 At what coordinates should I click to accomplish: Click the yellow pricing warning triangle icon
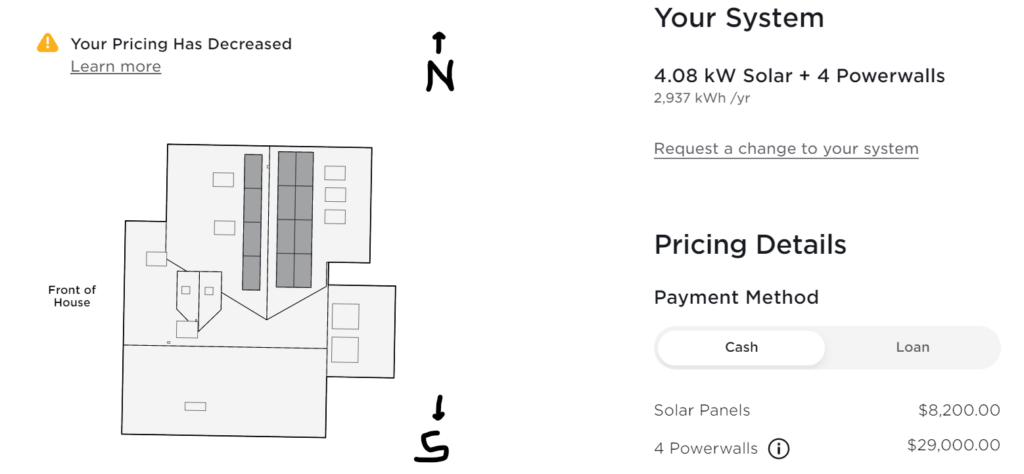click(x=47, y=43)
